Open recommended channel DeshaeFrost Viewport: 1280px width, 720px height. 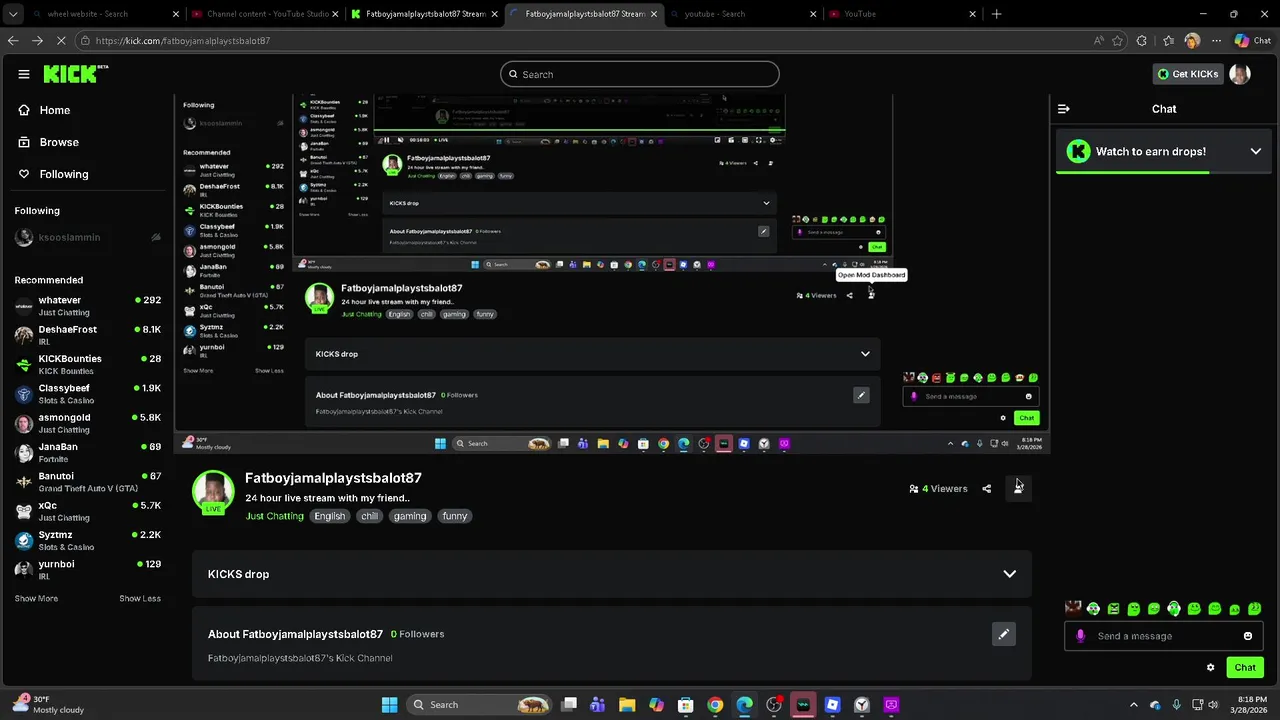point(88,335)
